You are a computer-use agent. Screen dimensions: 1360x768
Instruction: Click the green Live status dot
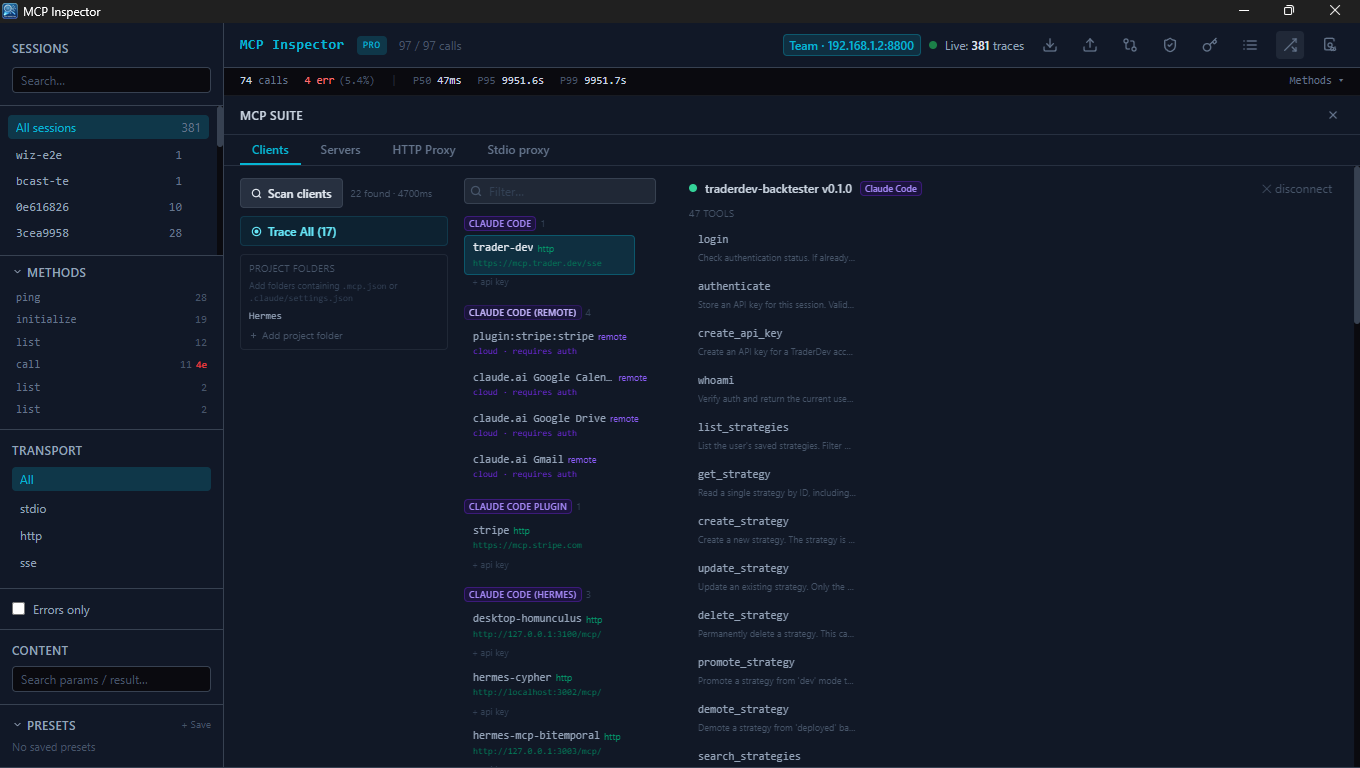coord(933,45)
